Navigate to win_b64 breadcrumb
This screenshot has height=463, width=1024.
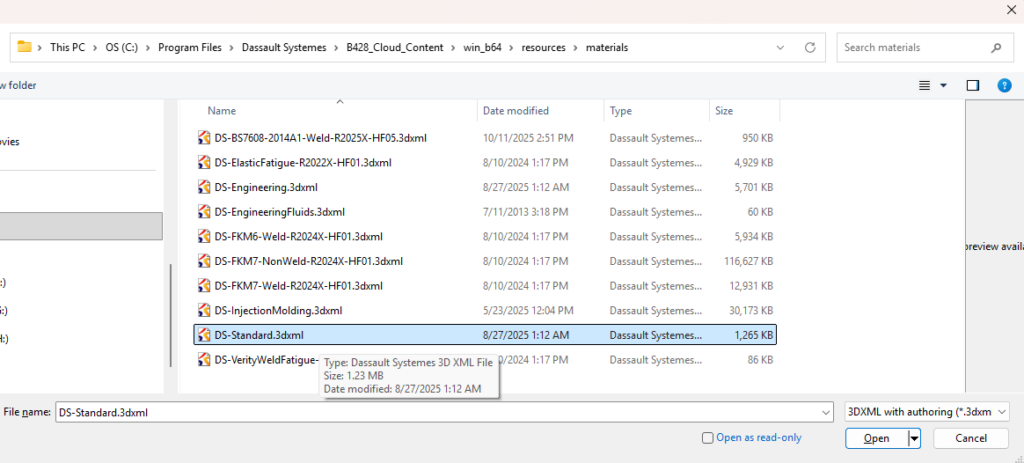(483, 48)
